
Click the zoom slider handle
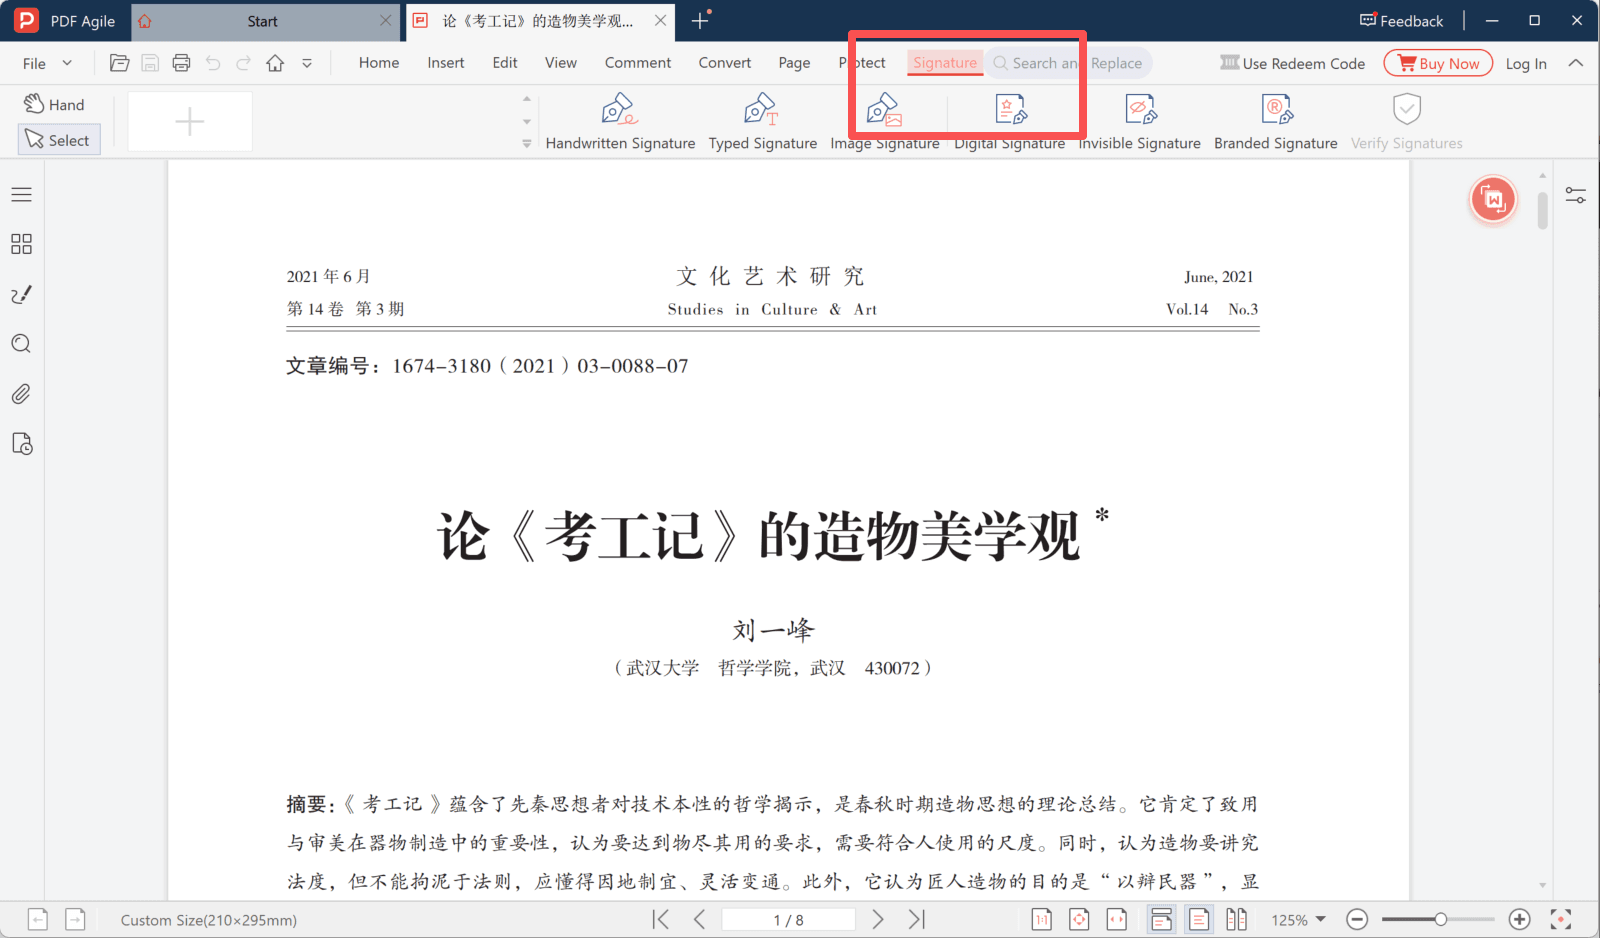click(x=1441, y=919)
